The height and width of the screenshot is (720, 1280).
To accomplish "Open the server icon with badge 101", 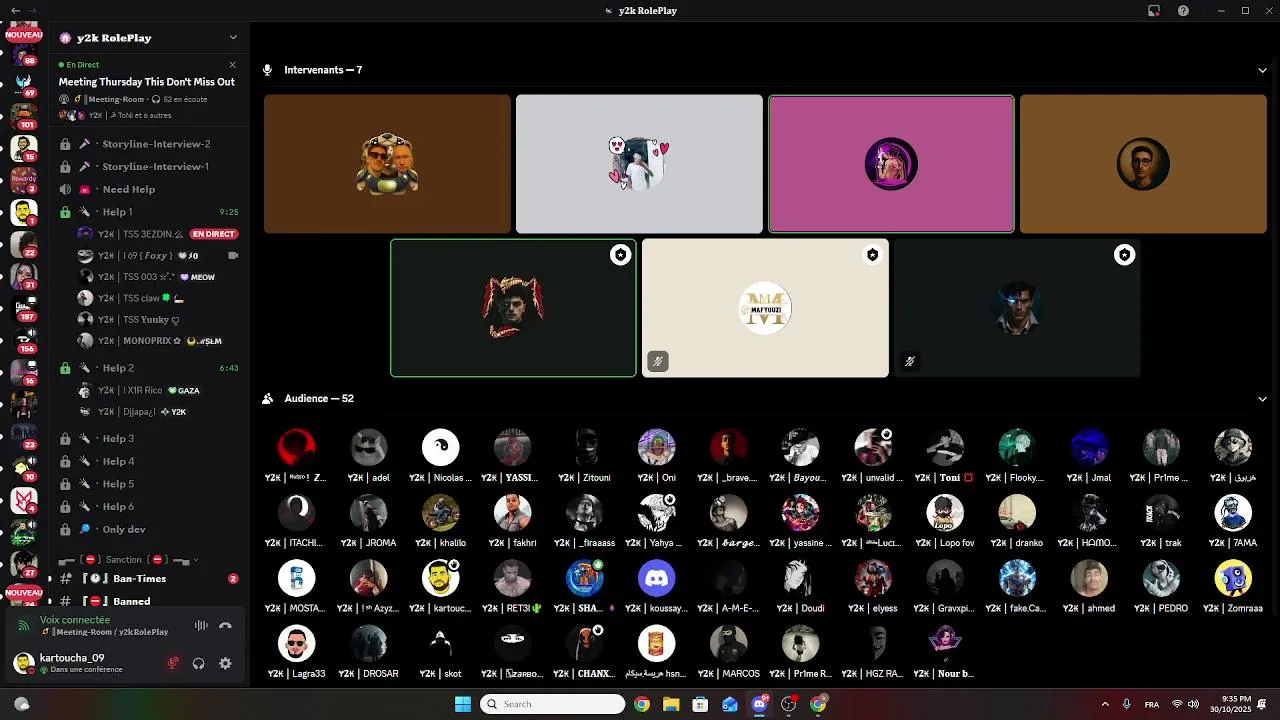I will click(24, 115).
